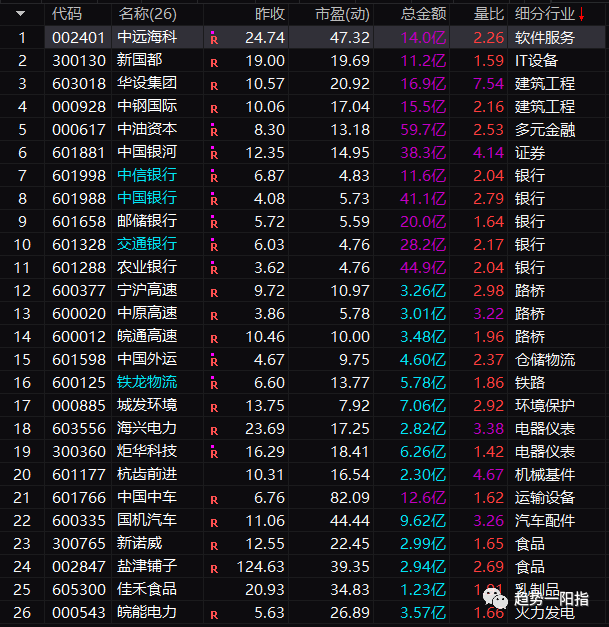Select stock name 新诺威

coord(140,543)
